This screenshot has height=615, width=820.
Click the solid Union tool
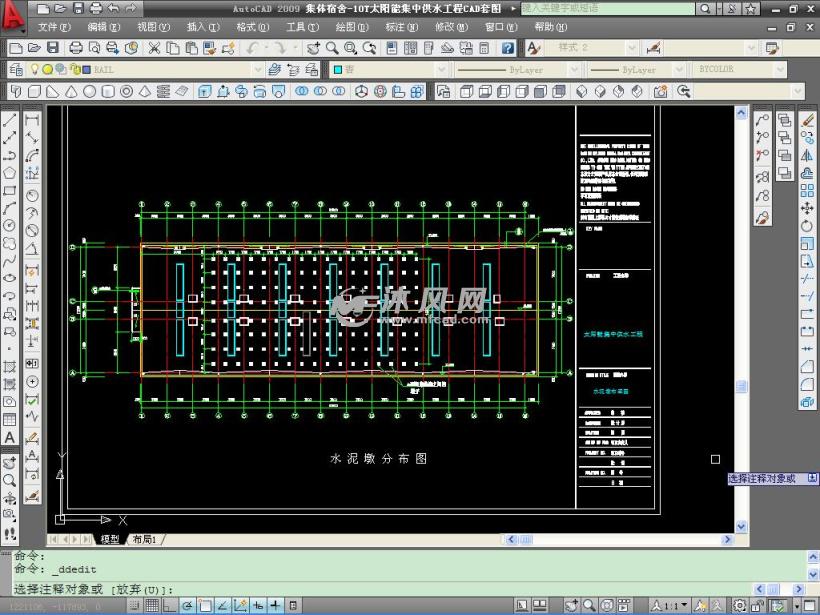click(x=302, y=92)
